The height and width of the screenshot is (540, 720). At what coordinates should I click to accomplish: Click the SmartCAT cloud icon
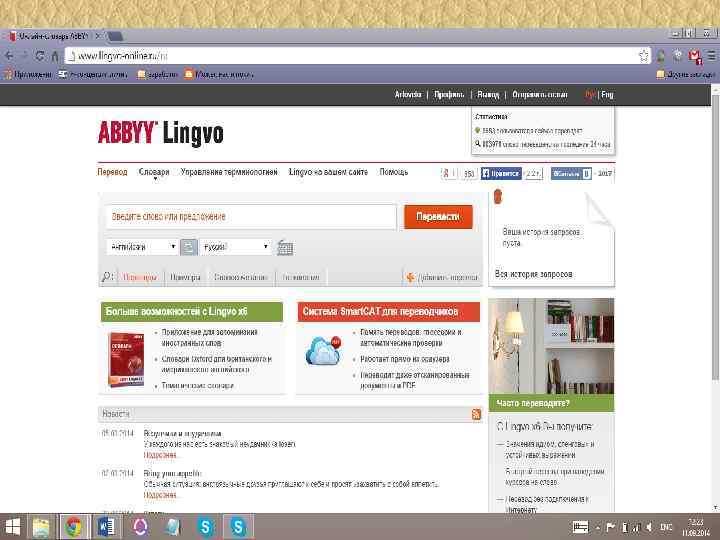(x=324, y=351)
